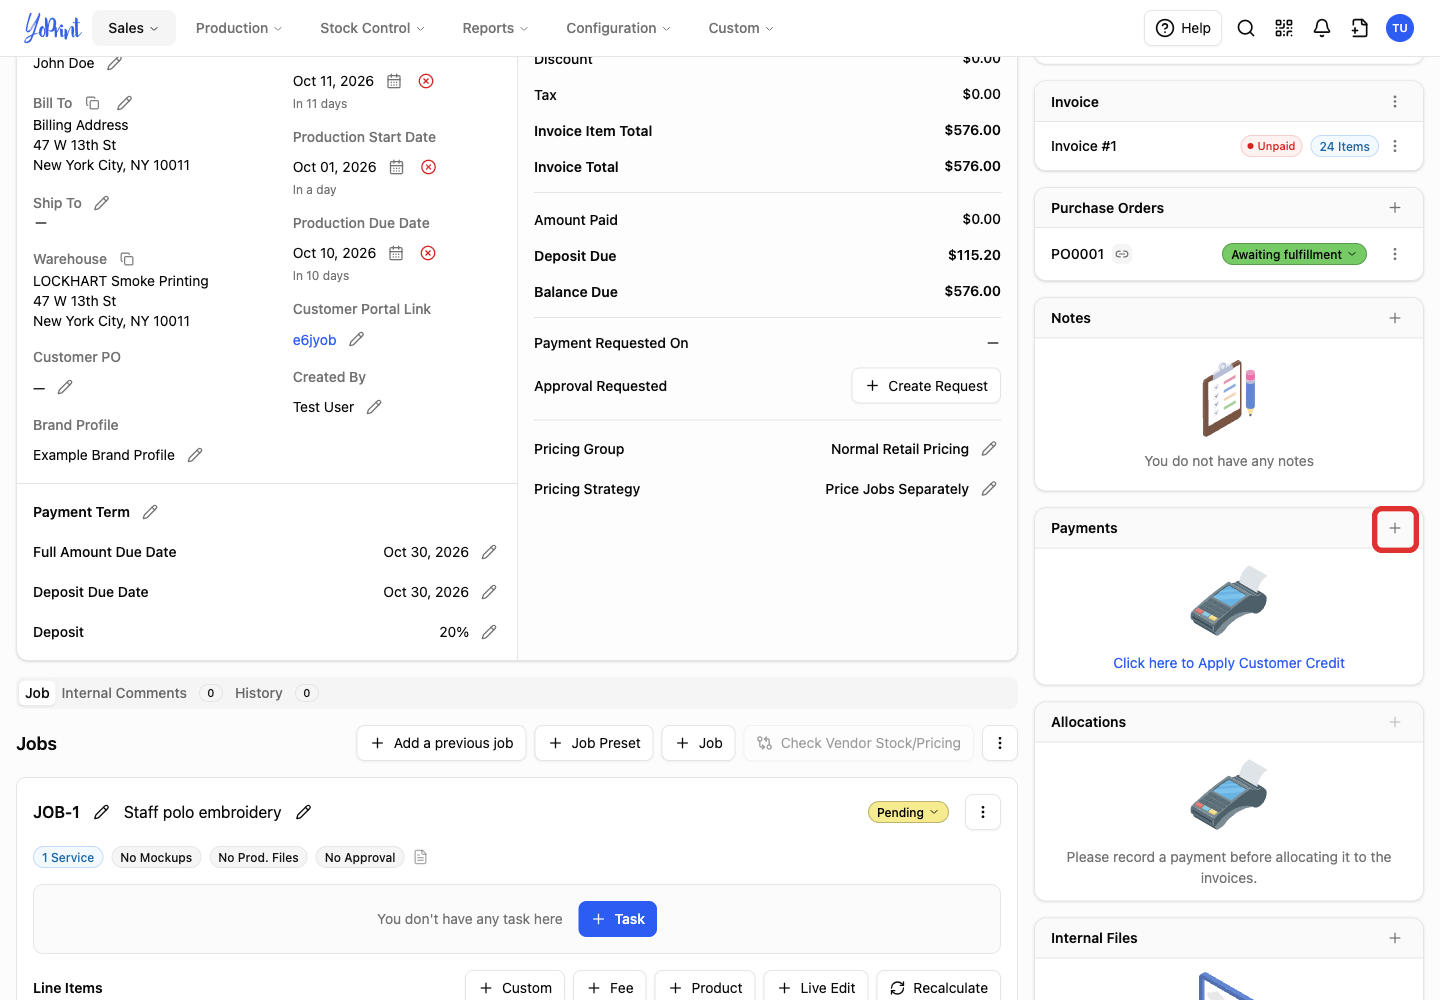Click the Create Request button
1440x1000 pixels.
click(x=926, y=386)
